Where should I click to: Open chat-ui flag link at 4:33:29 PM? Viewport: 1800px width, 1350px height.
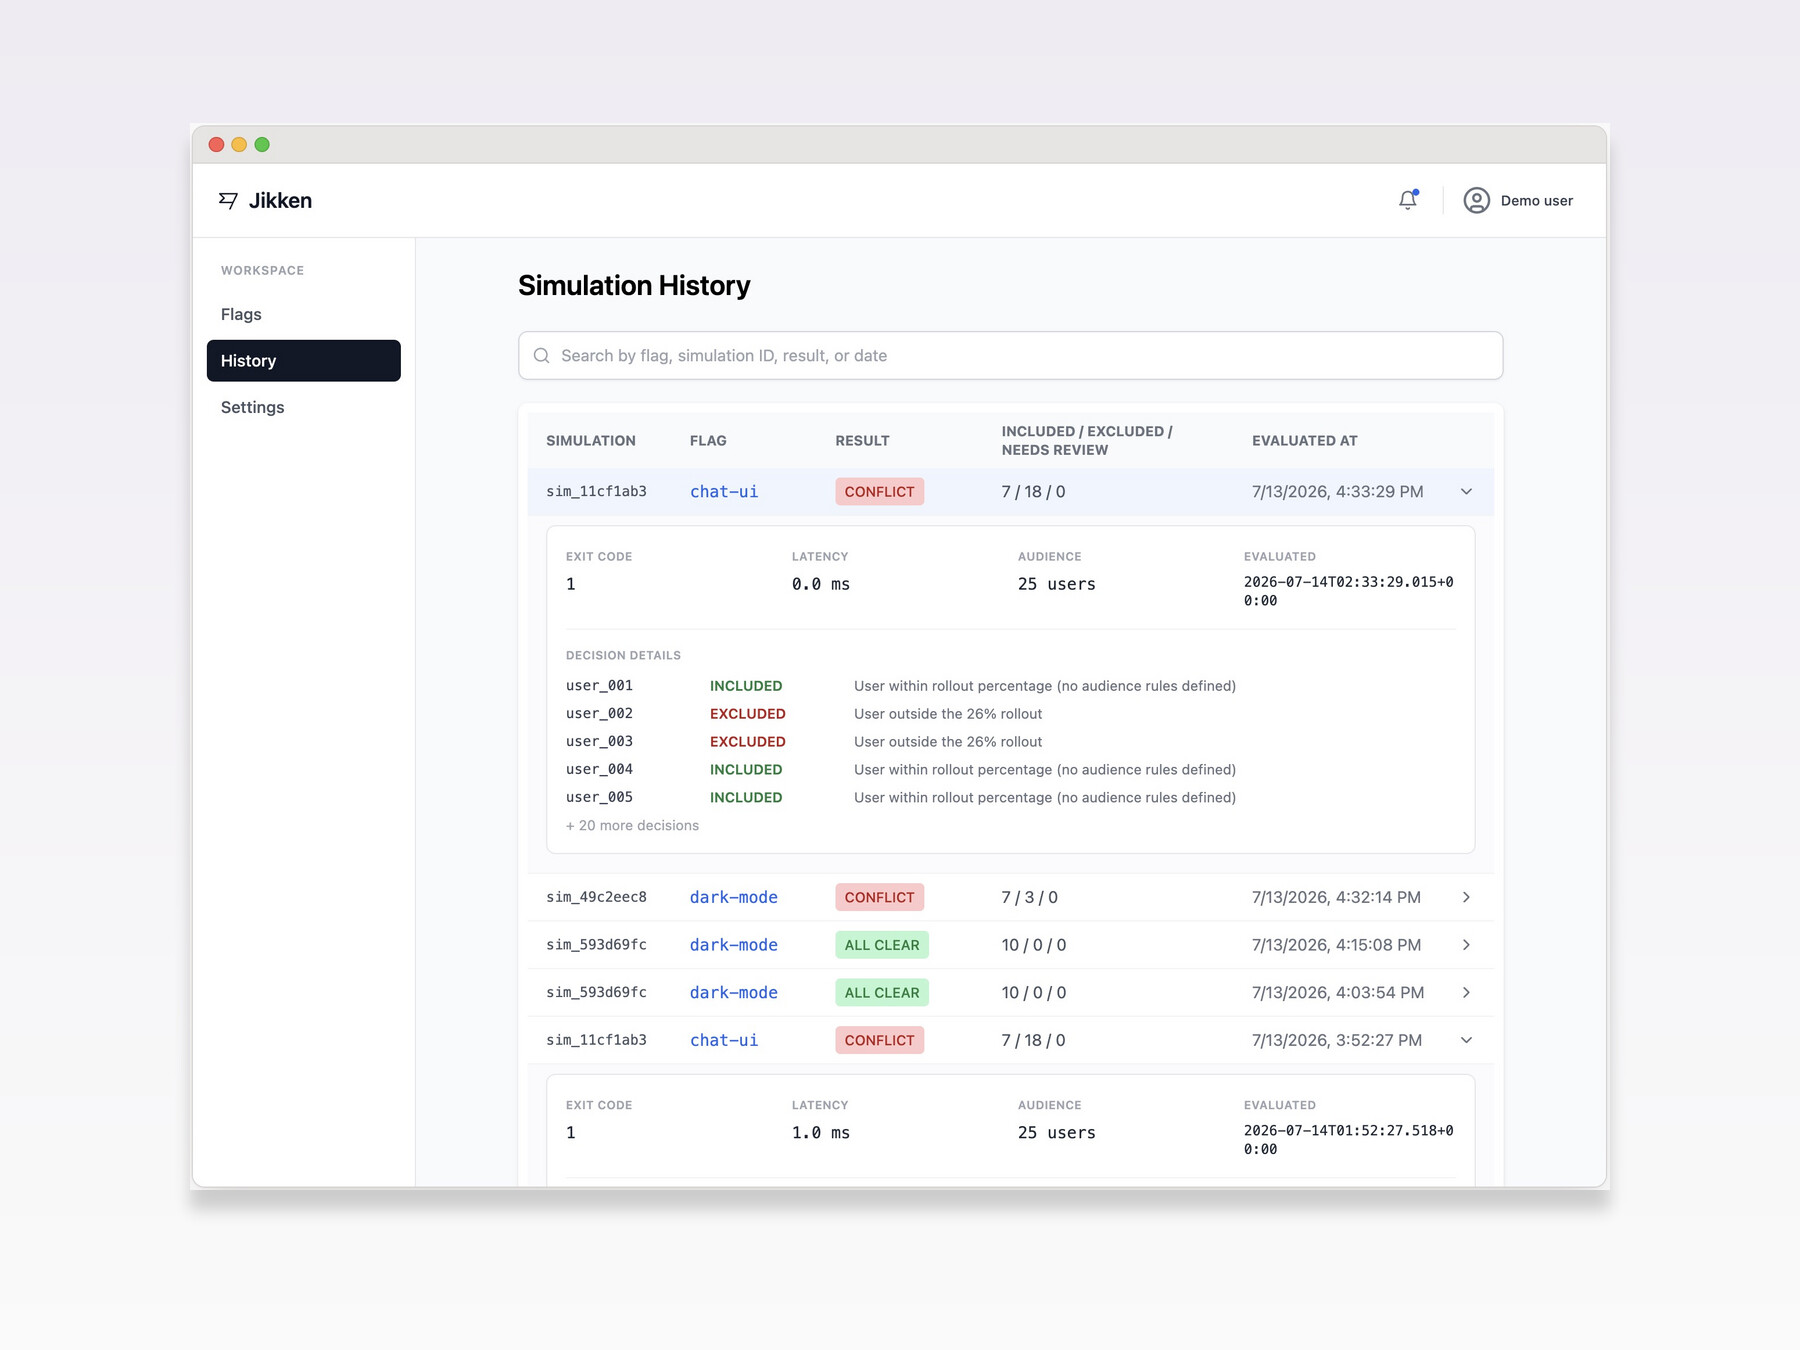tap(724, 491)
